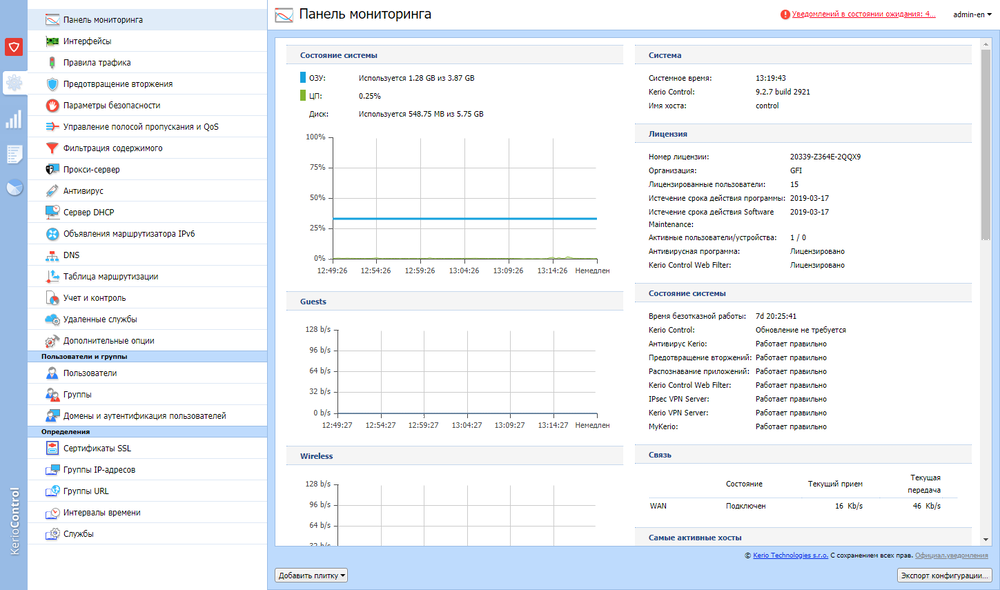Open the Официал.уведомления link
Viewport: 1000px width, 590px height.
coord(951,556)
